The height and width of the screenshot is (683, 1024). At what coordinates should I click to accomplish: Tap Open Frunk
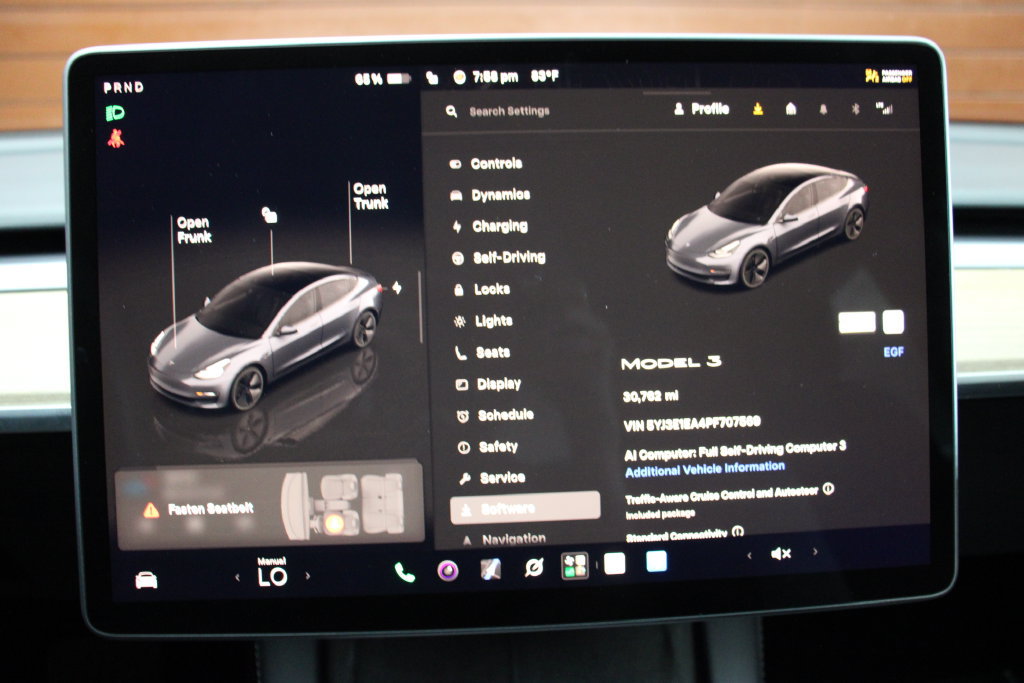pyautogui.click(x=193, y=230)
